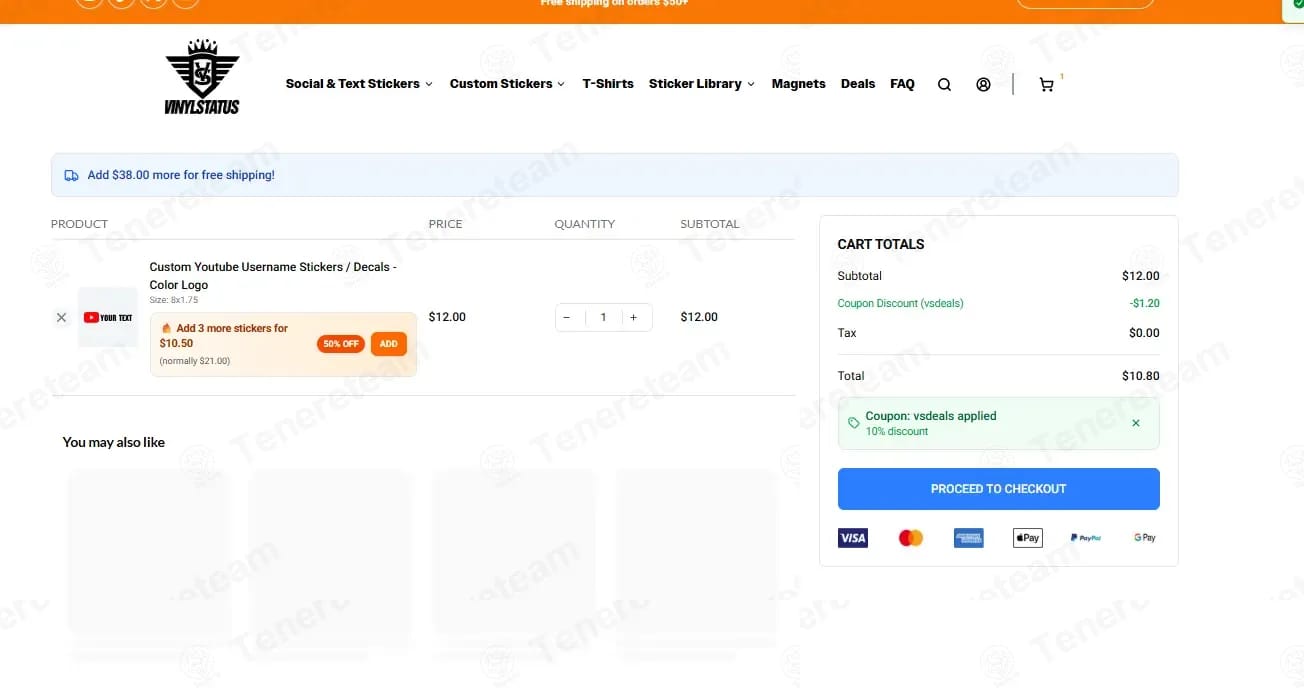Open the Deals page
The image size is (1304, 697).
(858, 84)
